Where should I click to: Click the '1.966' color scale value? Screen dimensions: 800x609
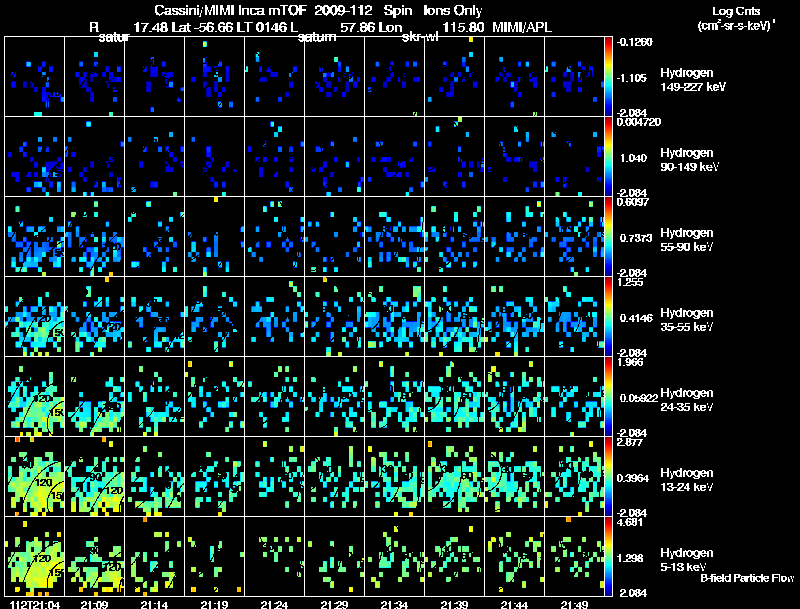point(630,362)
